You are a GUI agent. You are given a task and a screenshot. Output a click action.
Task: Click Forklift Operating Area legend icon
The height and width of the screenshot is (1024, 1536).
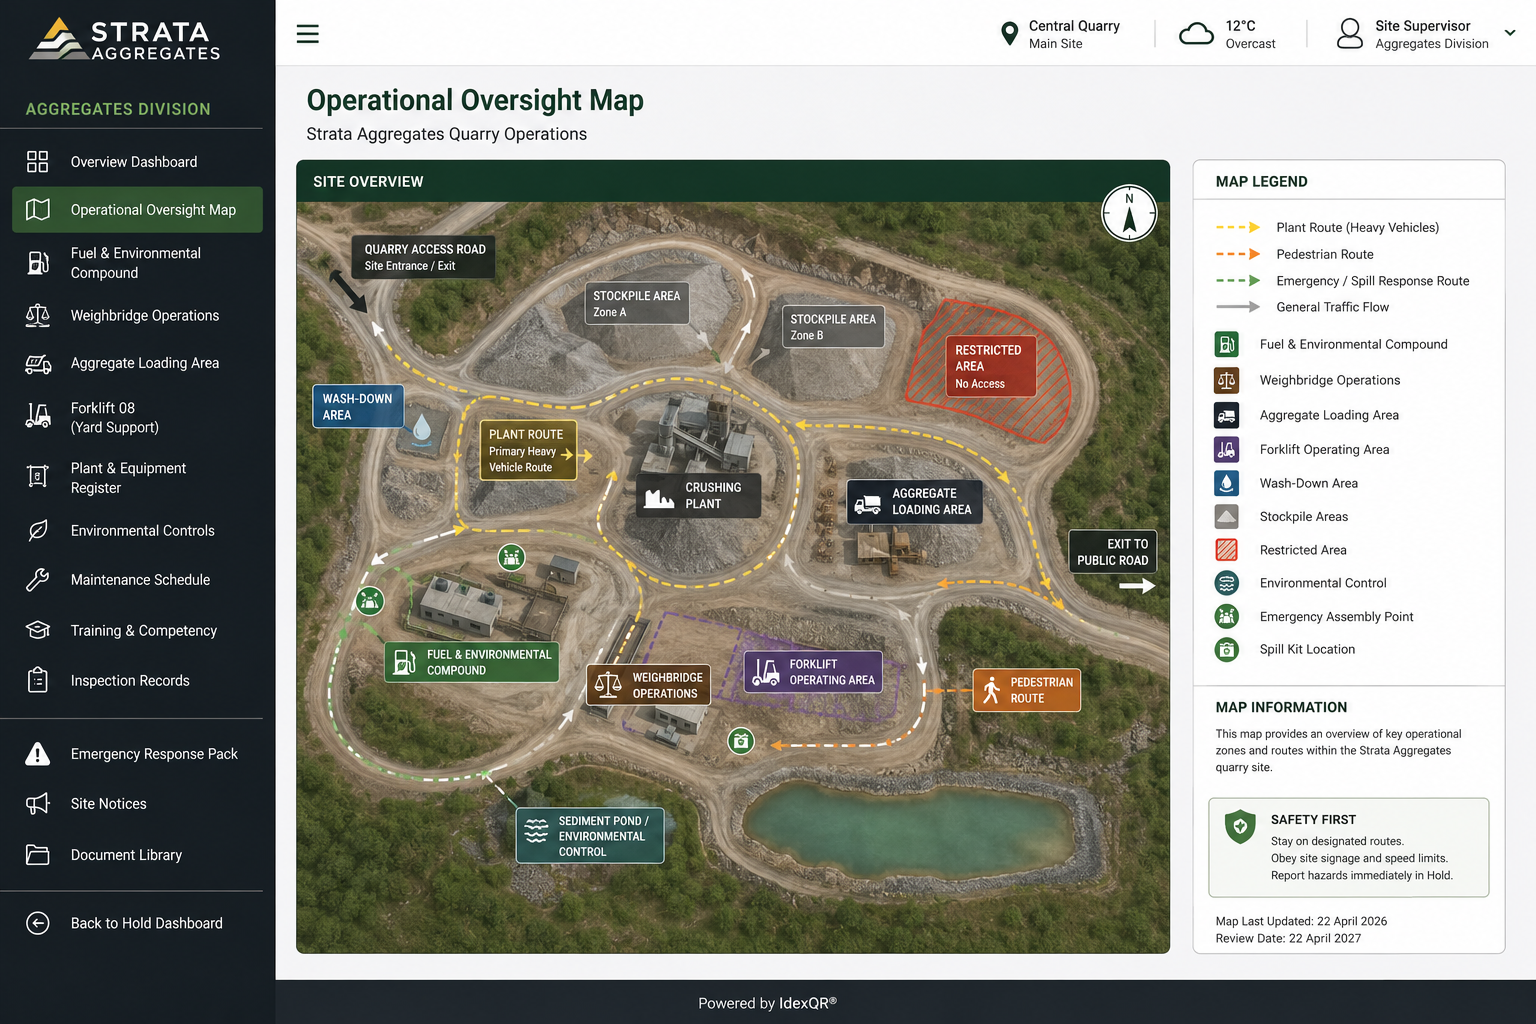point(1227,449)
